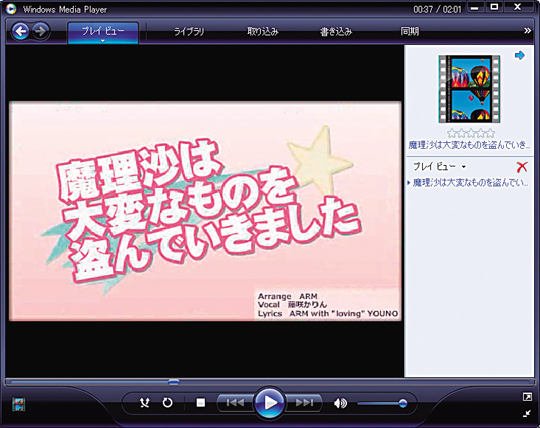Screen dimensions: 540x428
Task: Click the large Play button
Action: pos(270,403)
